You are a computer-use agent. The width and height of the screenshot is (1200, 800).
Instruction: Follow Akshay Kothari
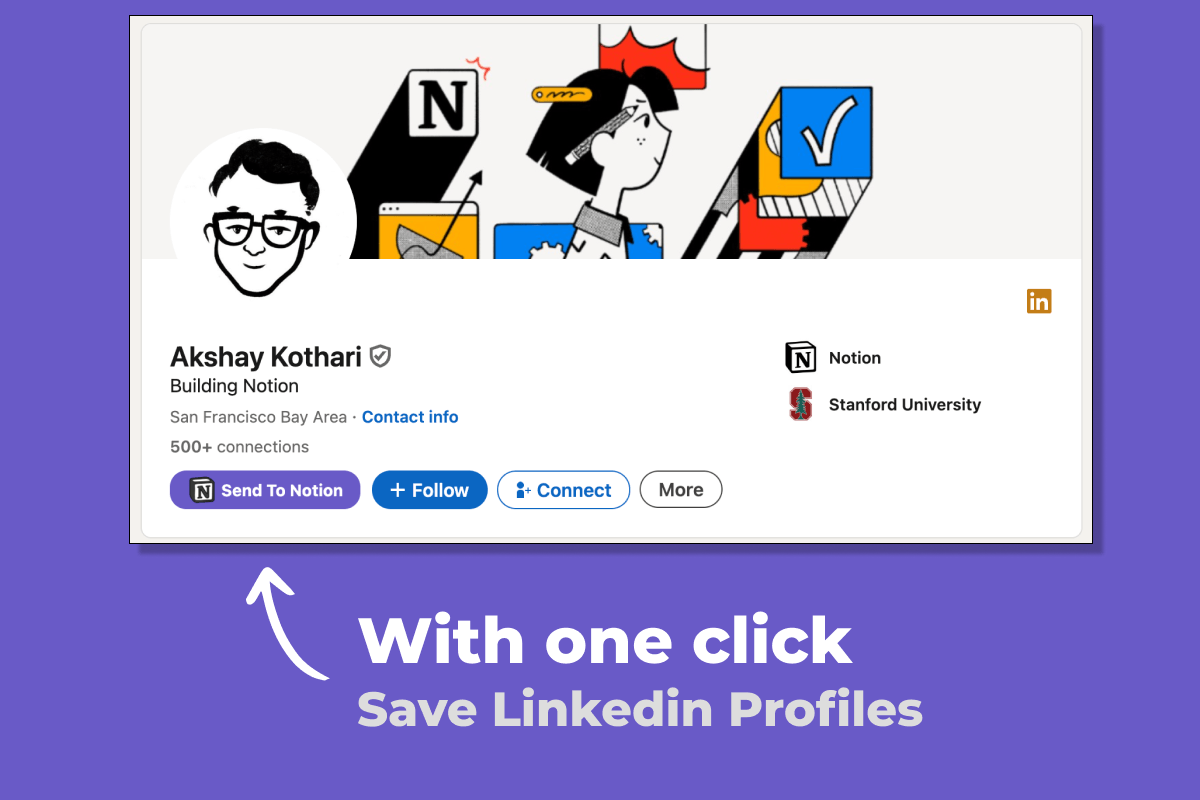429,490
